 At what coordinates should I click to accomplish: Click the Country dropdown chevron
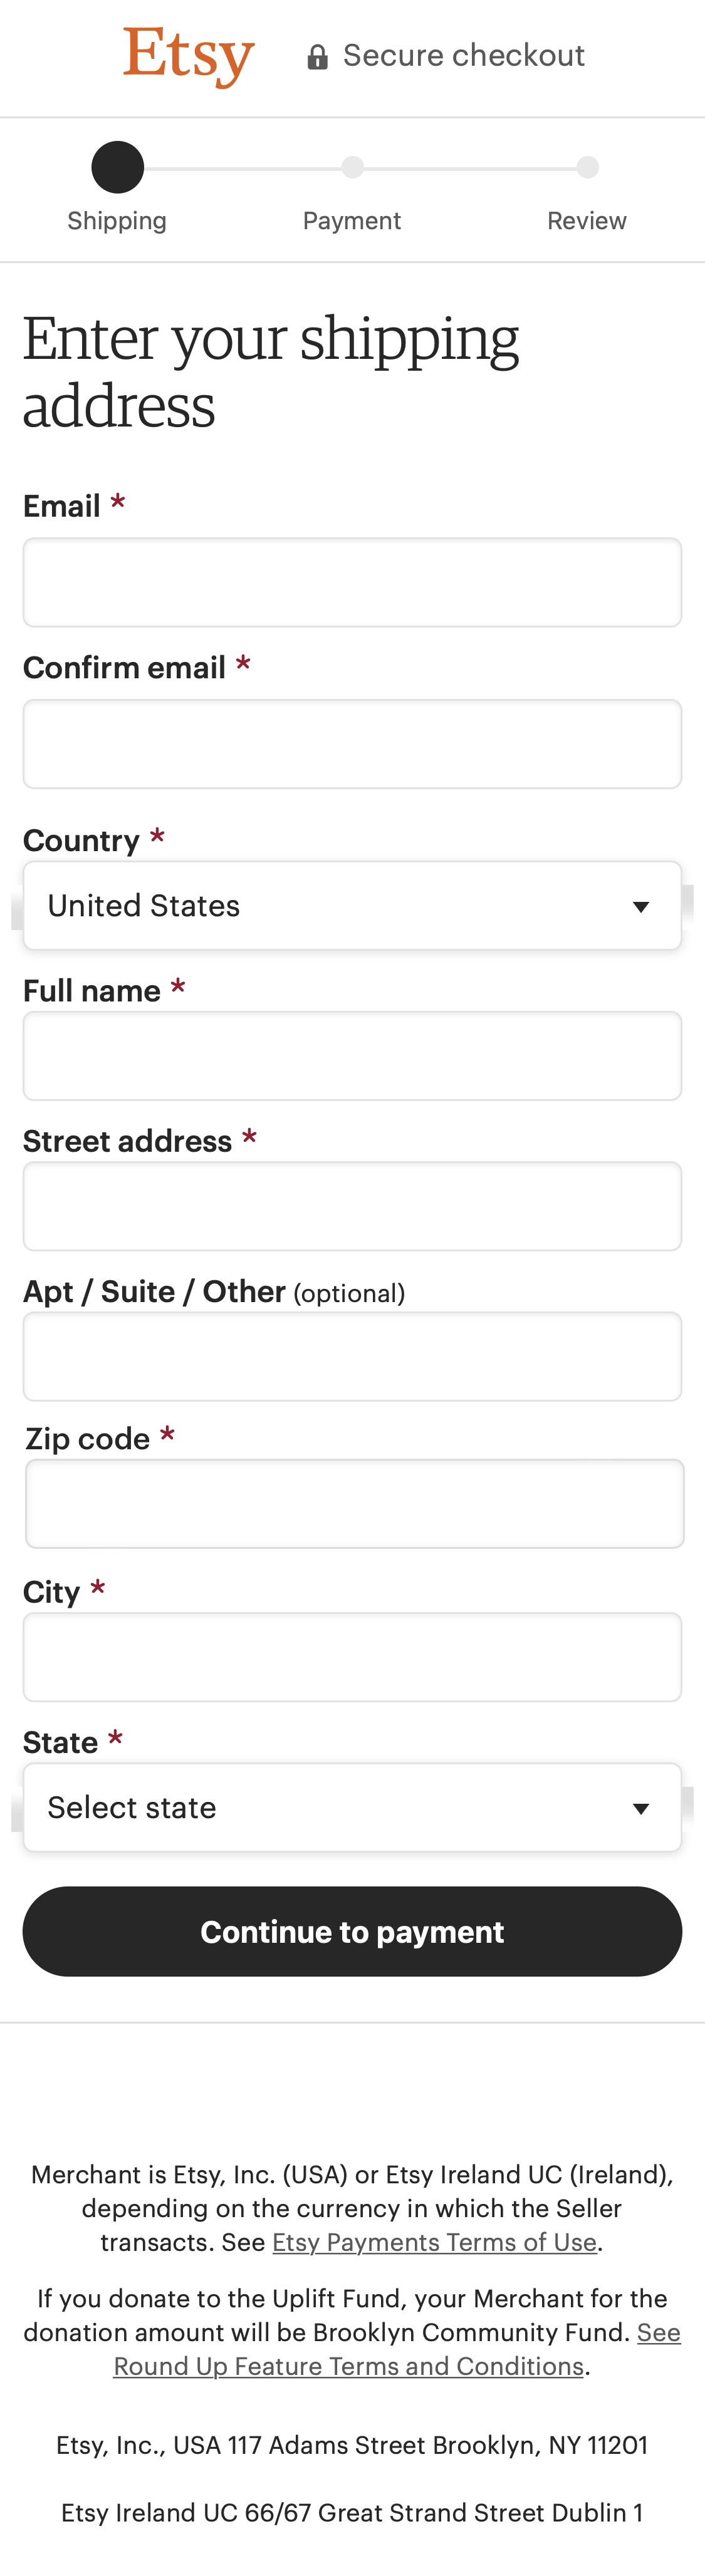coord(640,905)
